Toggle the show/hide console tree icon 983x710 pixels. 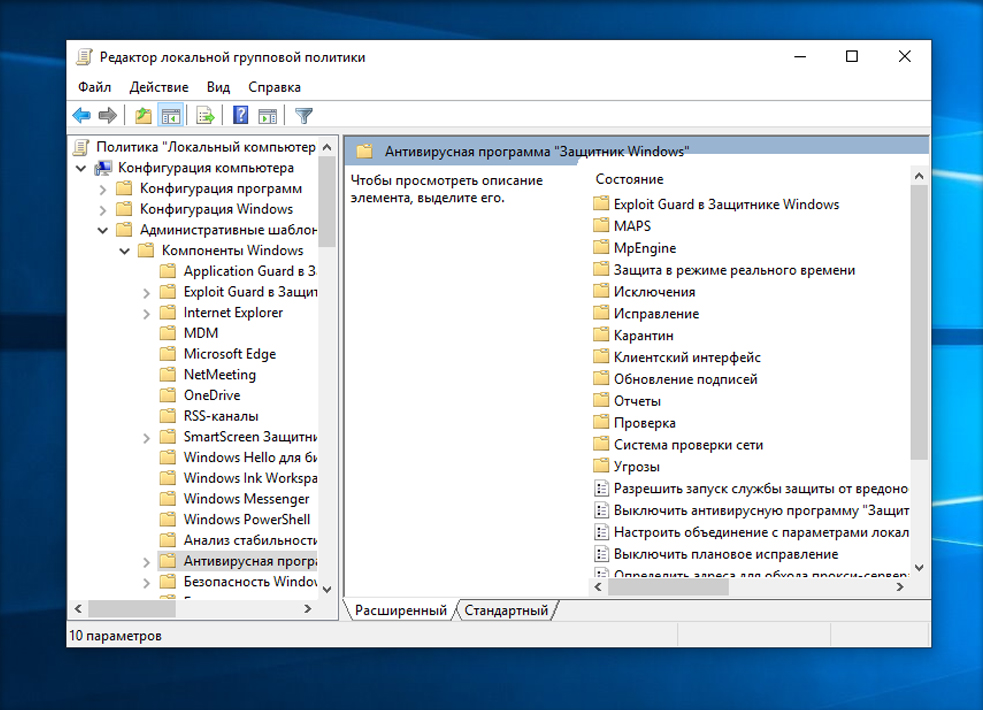tap(171, 115)
